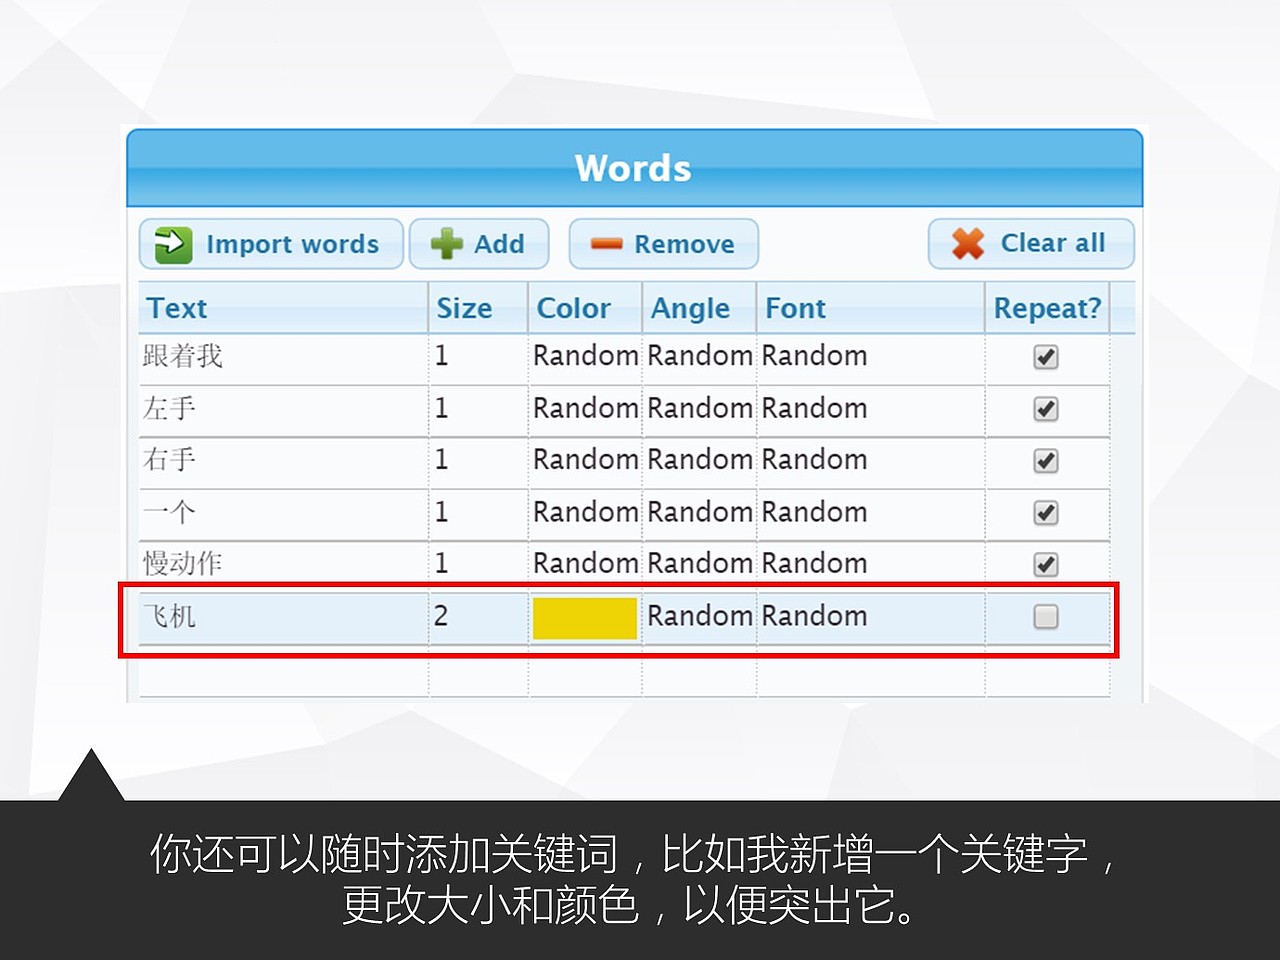Open the Angle dropdown for 飞机 row

pos(700,616)
